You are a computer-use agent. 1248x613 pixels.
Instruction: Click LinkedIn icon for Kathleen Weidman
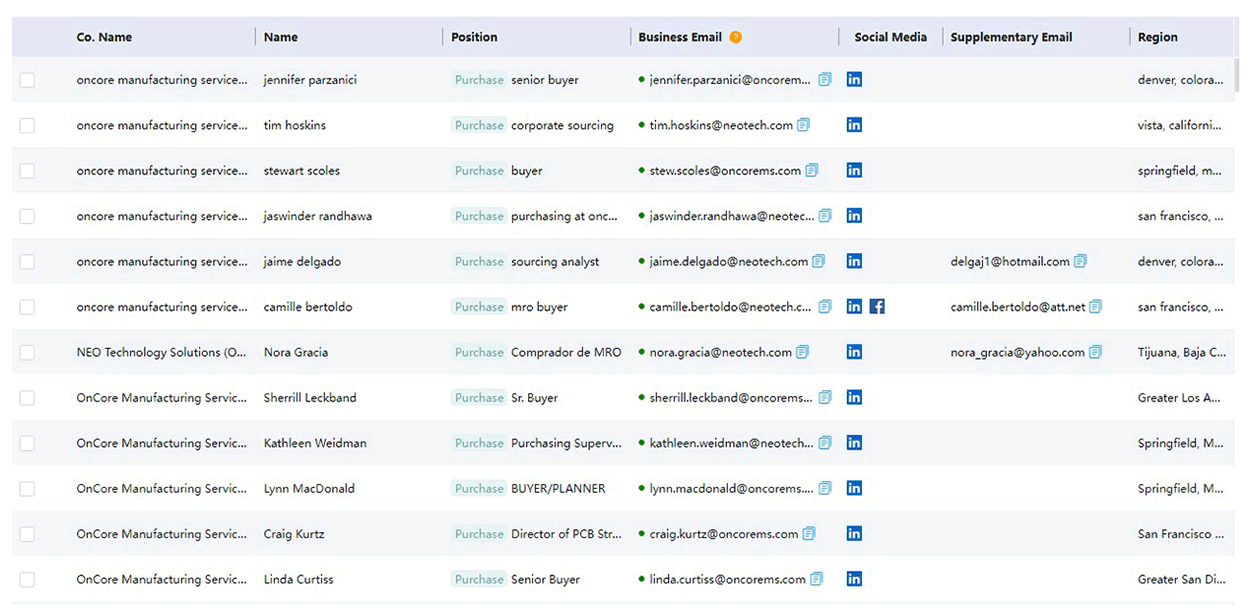tap(854, 443)
